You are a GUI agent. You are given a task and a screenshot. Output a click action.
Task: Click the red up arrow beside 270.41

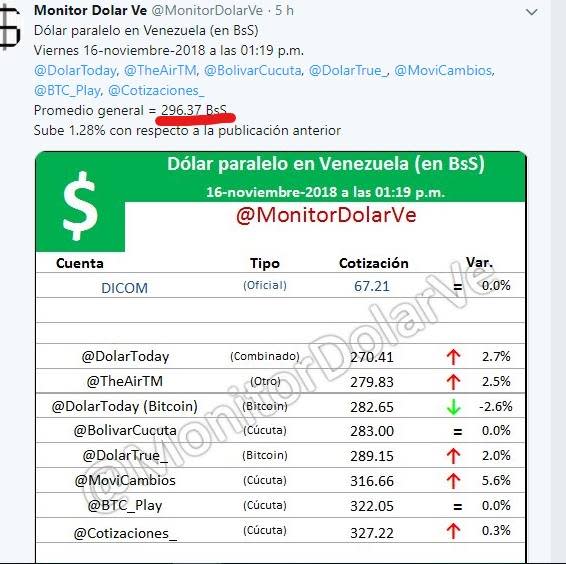[453, 357]
